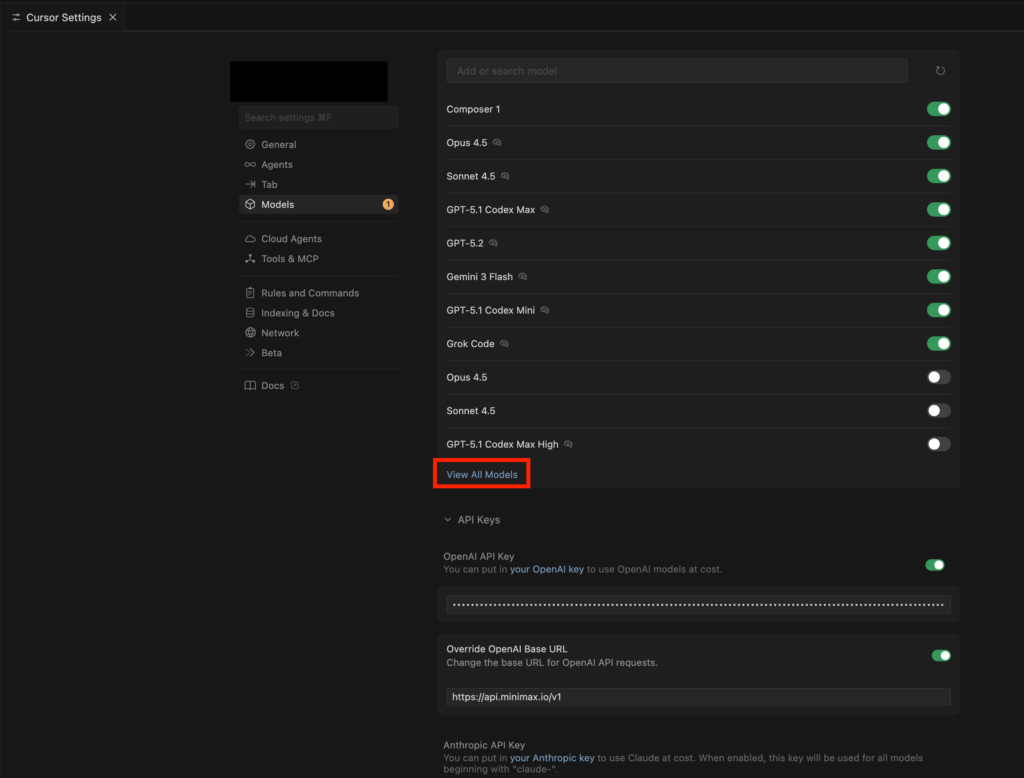Click the Agents infinity icon
This screenshot has height=778, width=1024.
(x=251, y=165)
